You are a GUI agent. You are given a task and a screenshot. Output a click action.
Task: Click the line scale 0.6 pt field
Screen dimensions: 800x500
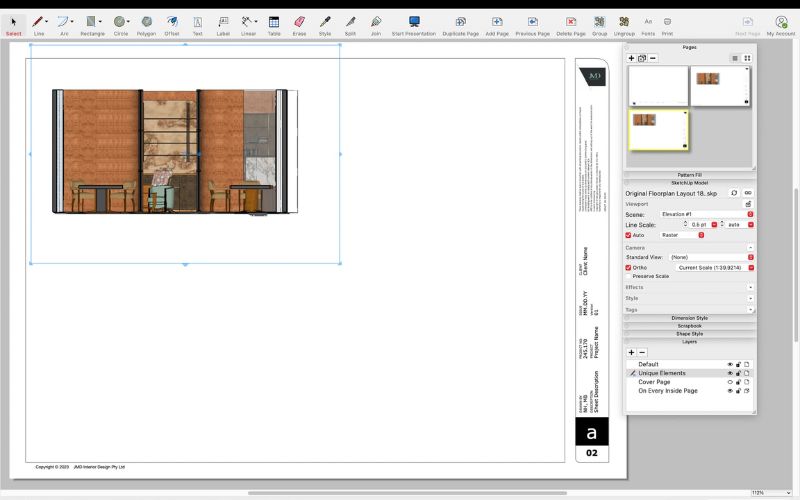click(700, 224)
